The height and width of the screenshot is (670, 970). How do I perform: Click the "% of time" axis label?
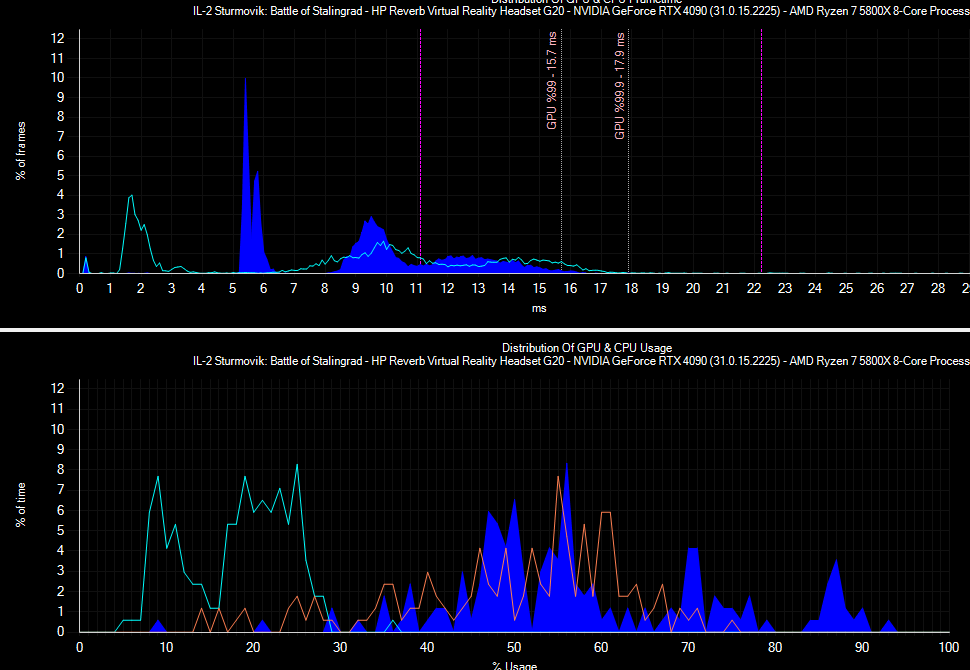[x=20, y=505]
